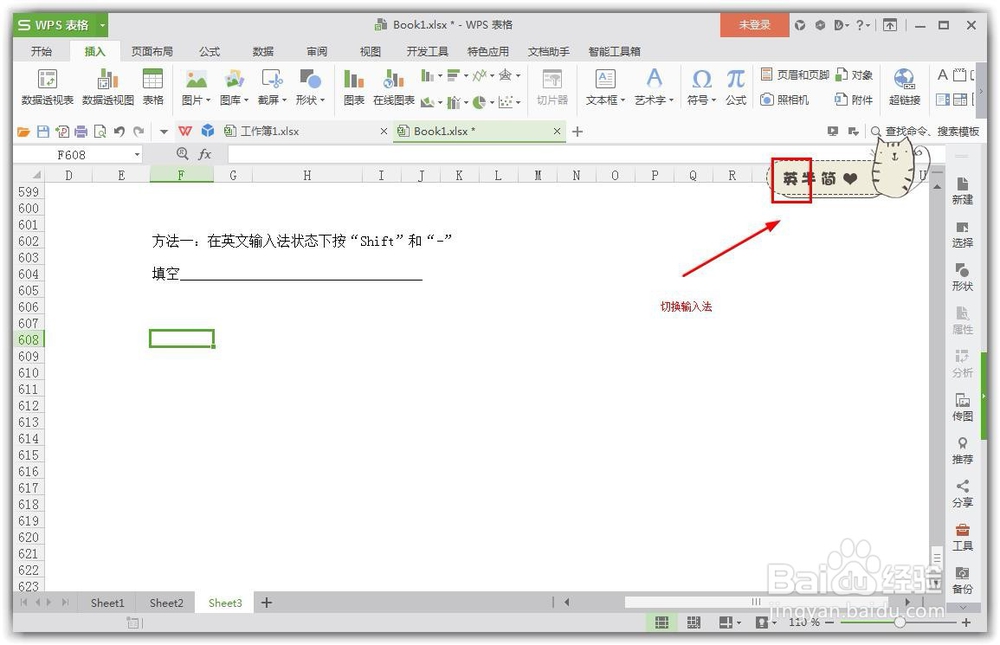Viewport: 1000px width, 645px height.
Task: Open the 图片 dropdown arrow
Action: 209,98
